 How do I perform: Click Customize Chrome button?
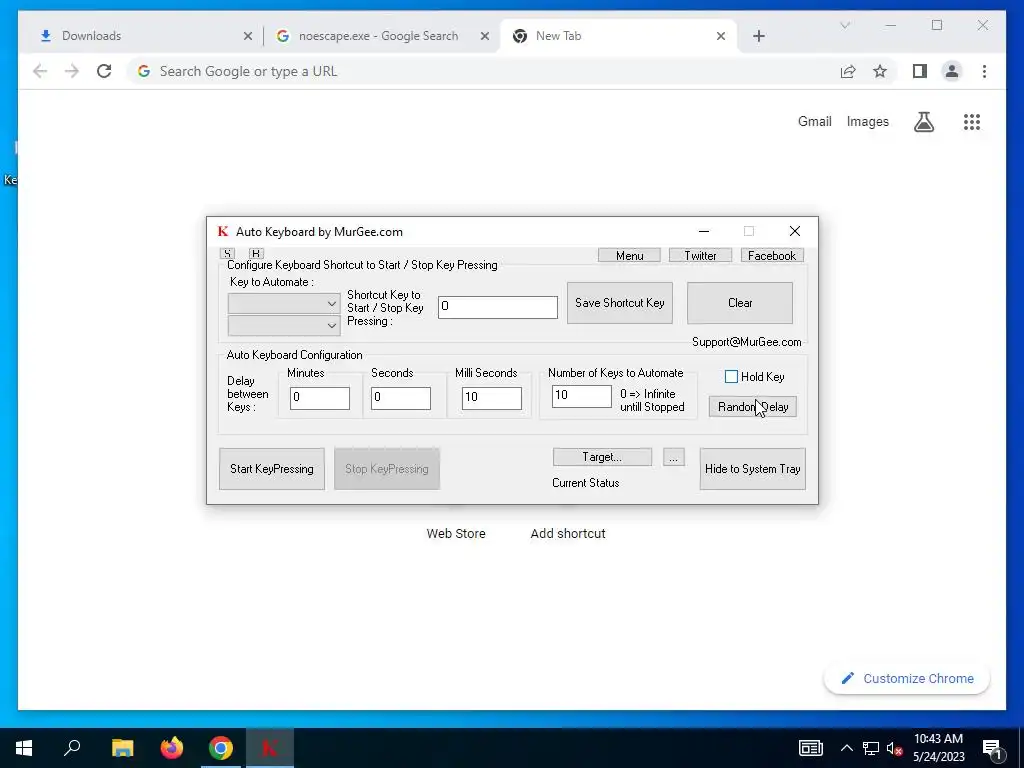907,679
